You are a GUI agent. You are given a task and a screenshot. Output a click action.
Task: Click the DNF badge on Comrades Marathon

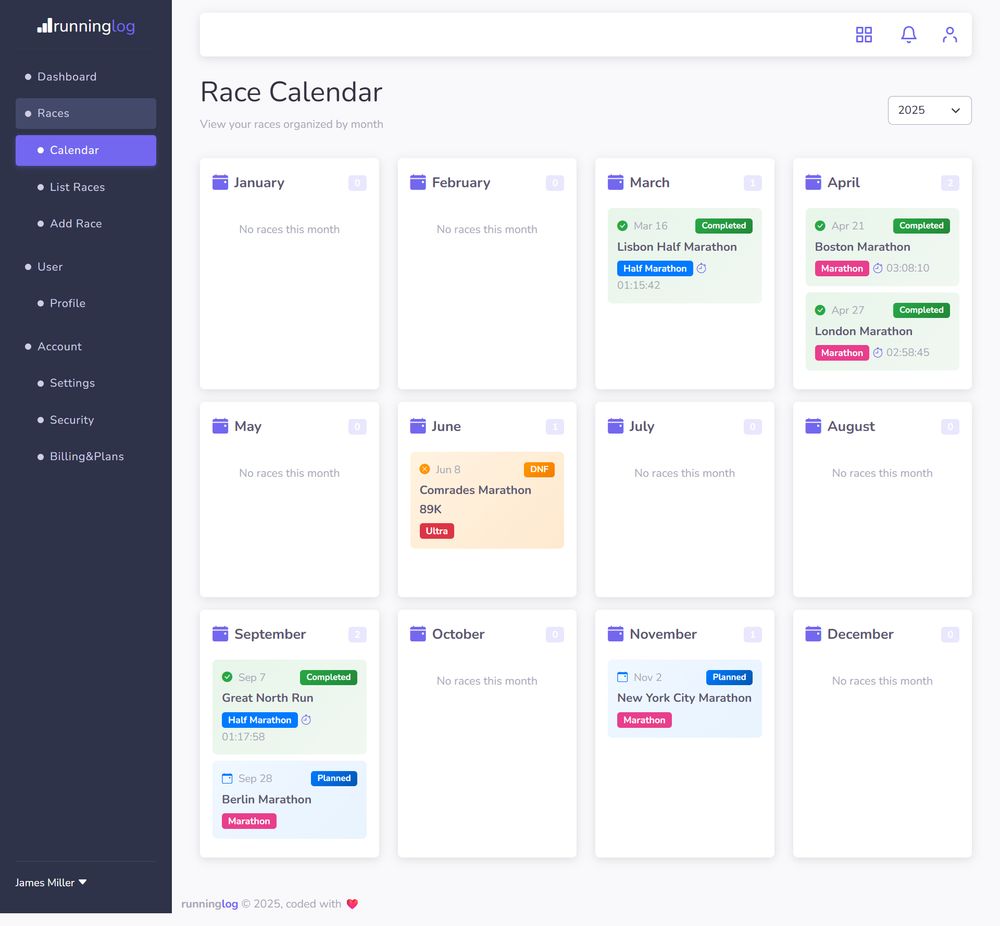(x=539, y=469)
